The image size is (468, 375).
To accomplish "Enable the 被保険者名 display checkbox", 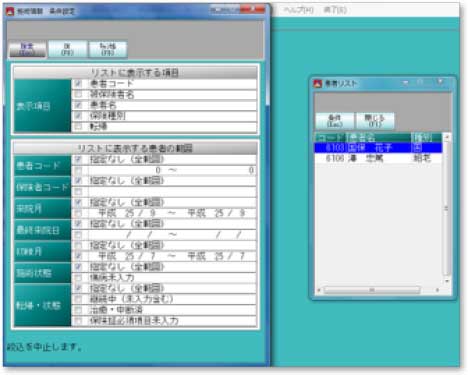I will pyautogui.click(x=78, y=94).
